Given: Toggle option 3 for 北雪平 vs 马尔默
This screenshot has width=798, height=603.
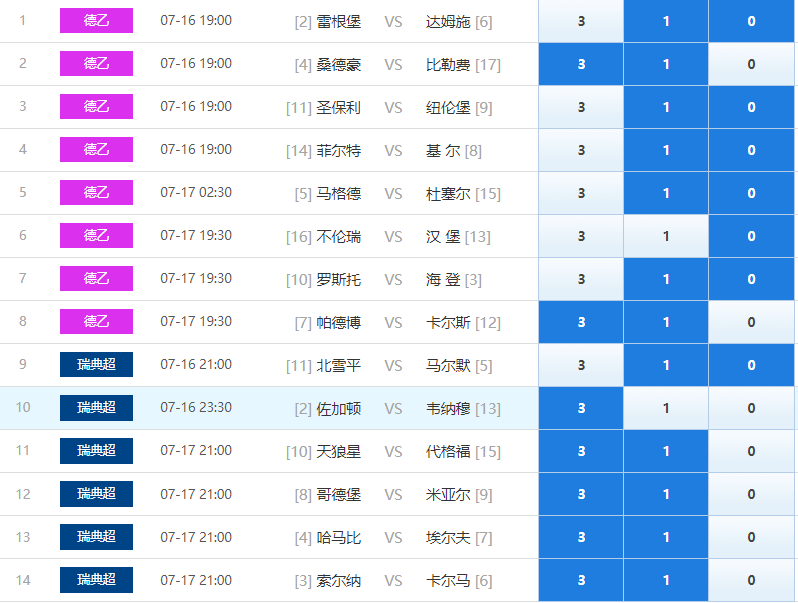Looking at the screenshot, I should point(581,365).
